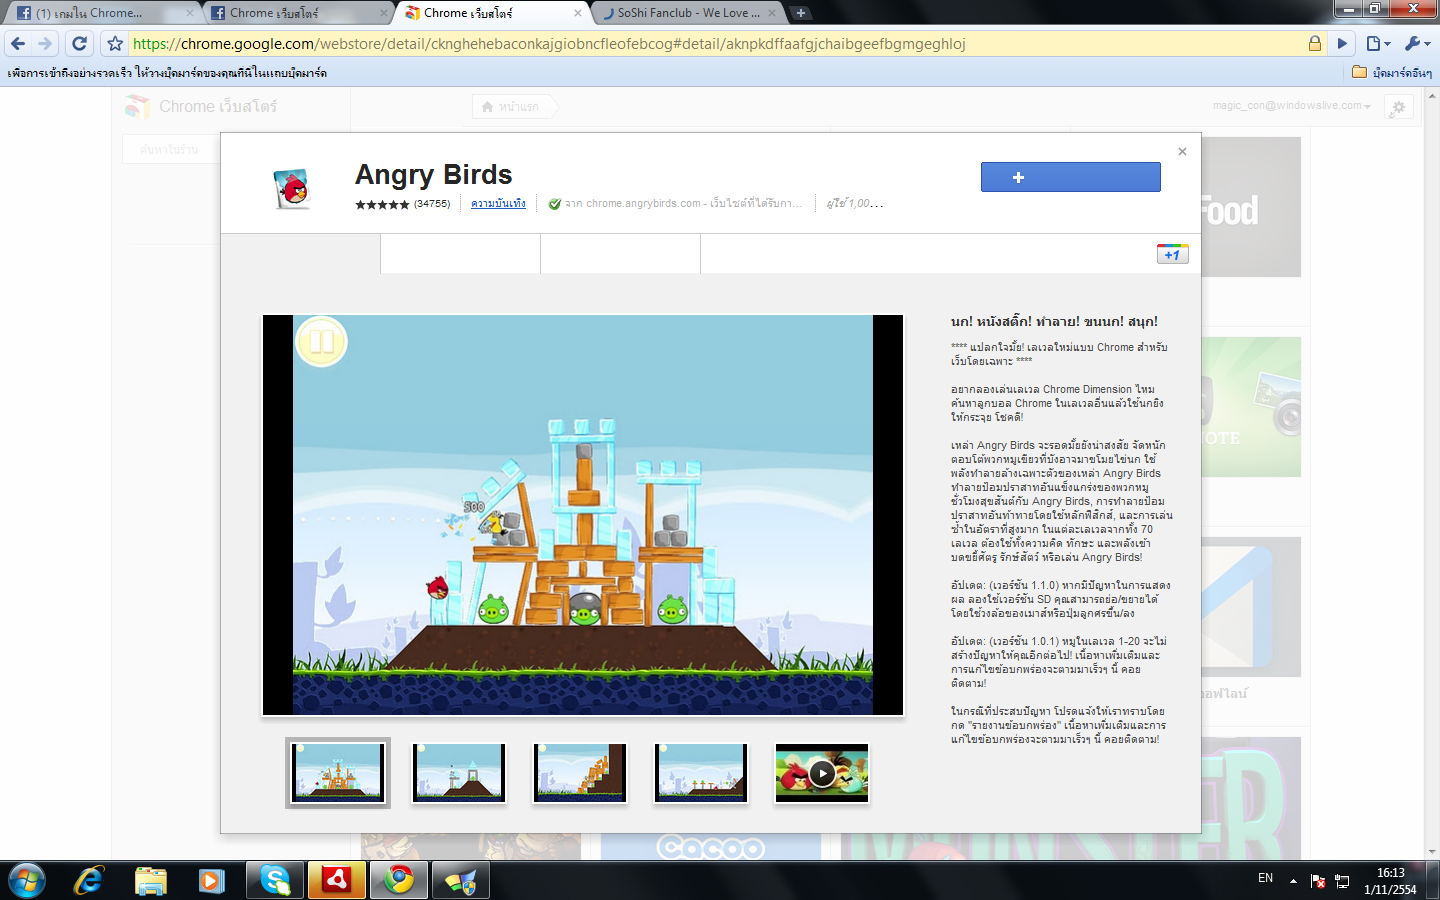Click the '(34755)' ratings count
Screen dimensions: 1440x900
point(432,204)
